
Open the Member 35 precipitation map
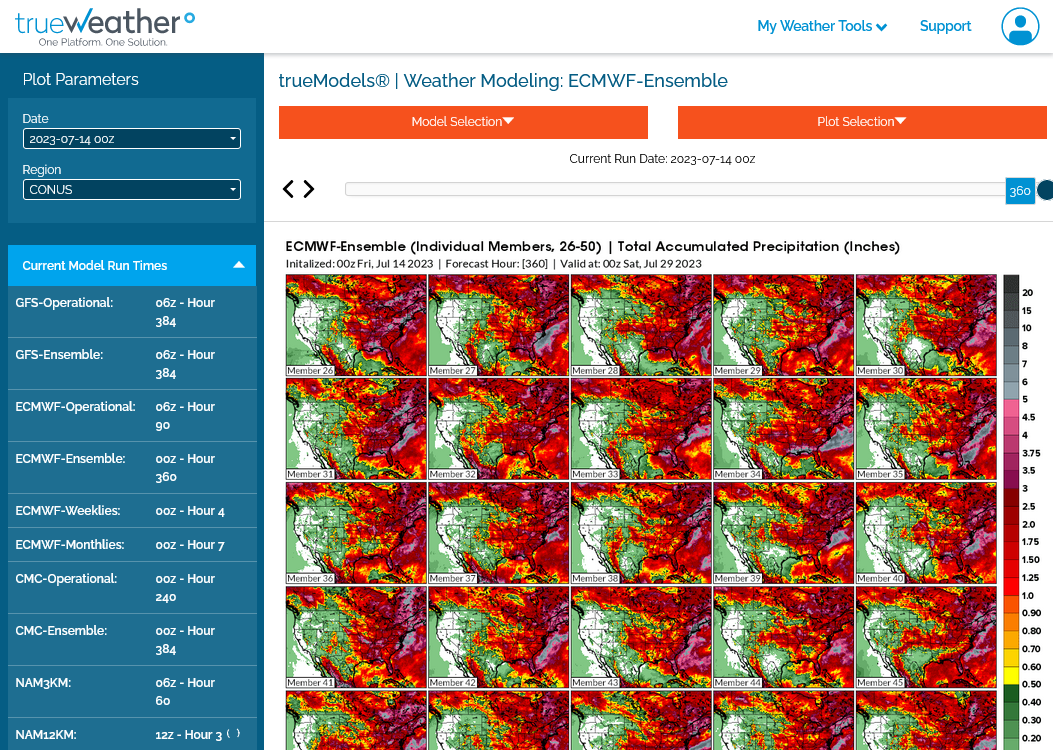pos(926,429)
